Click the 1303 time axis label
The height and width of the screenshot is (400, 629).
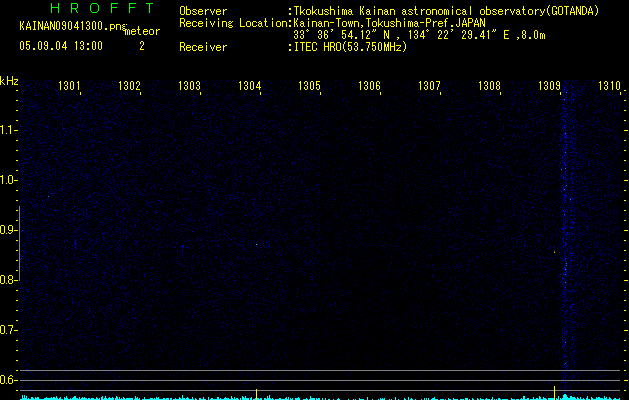pyautogui.click(x=189, y=86)
